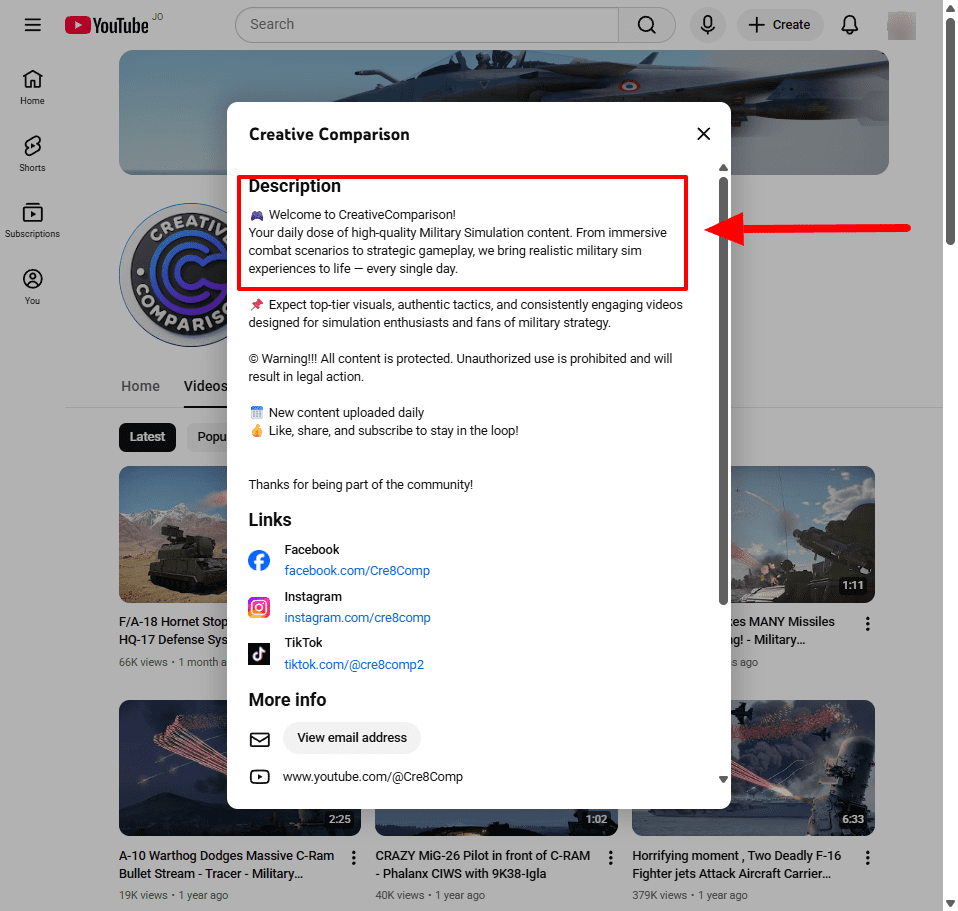
Task: Open Home in the sidebar
Action: click(x=32, y=87)
